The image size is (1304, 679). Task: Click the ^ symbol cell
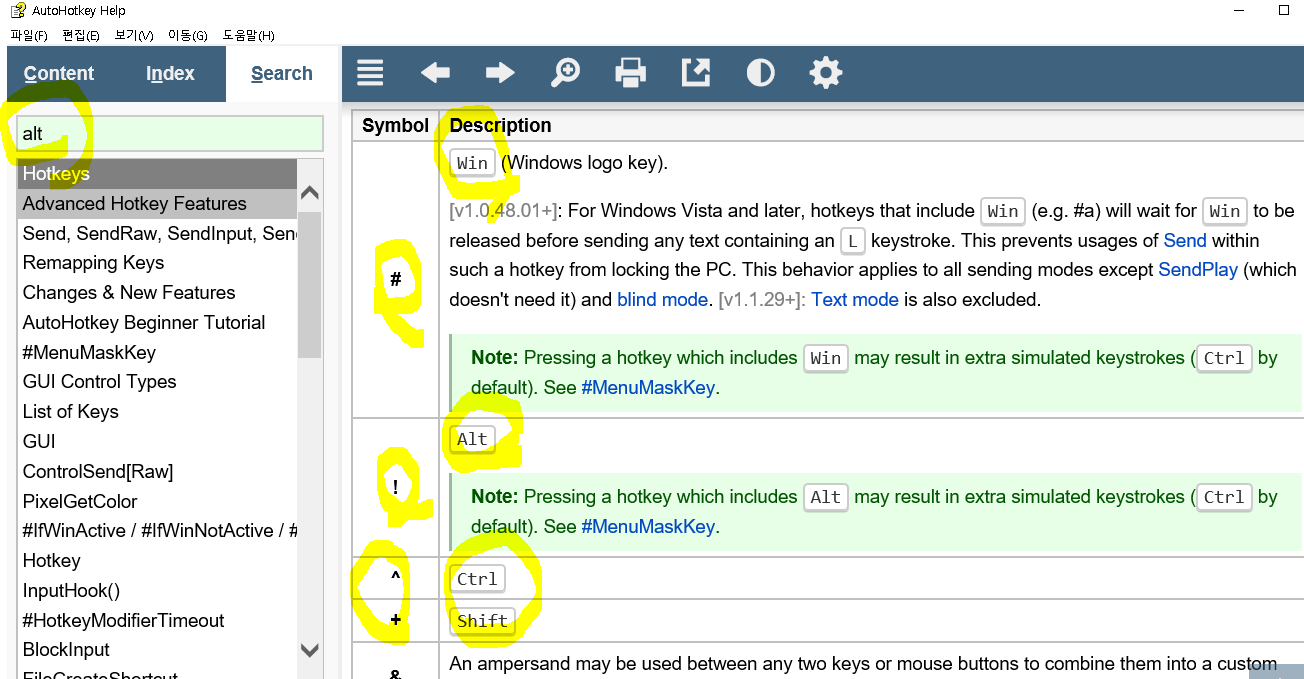click(396, 579)
